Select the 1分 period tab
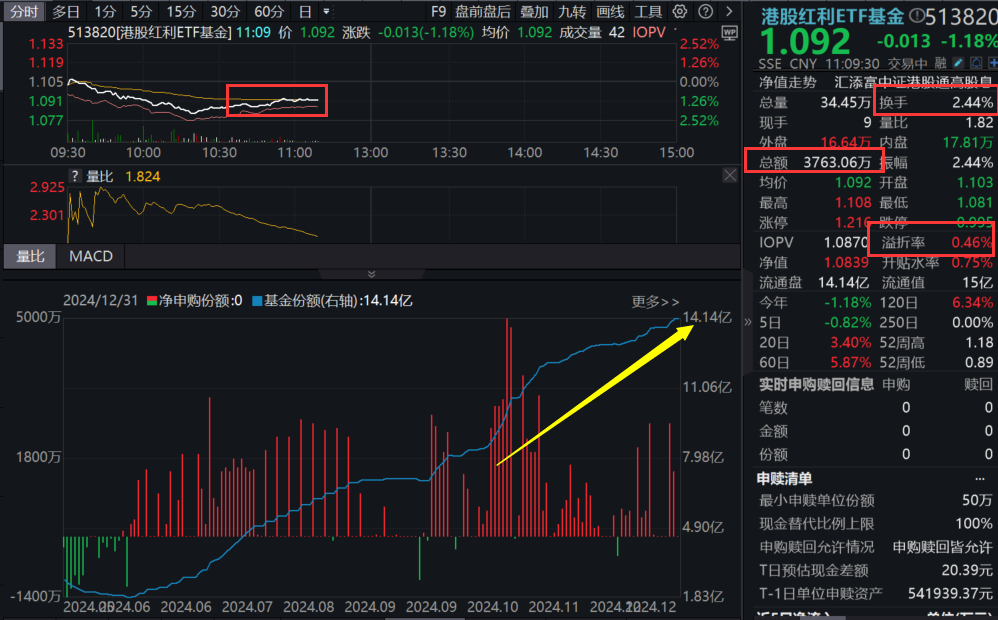The height and width of the screenshot is (620, 998). tap(105, 11)
